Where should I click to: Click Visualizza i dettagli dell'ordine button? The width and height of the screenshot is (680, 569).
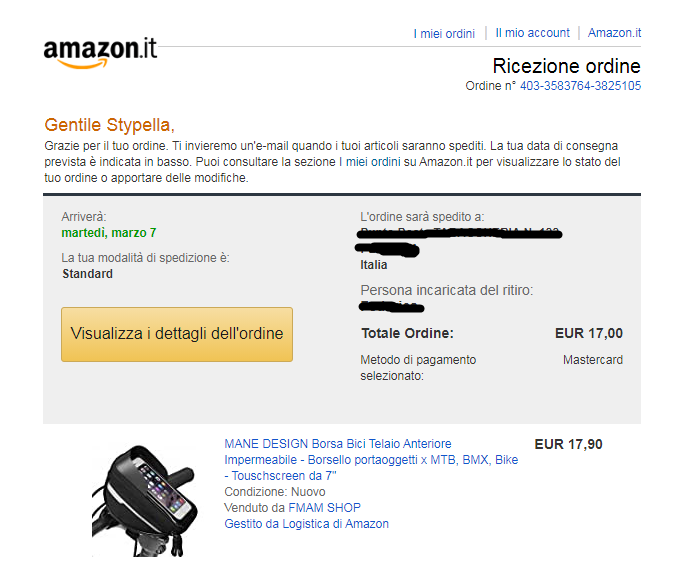(177, 334)
